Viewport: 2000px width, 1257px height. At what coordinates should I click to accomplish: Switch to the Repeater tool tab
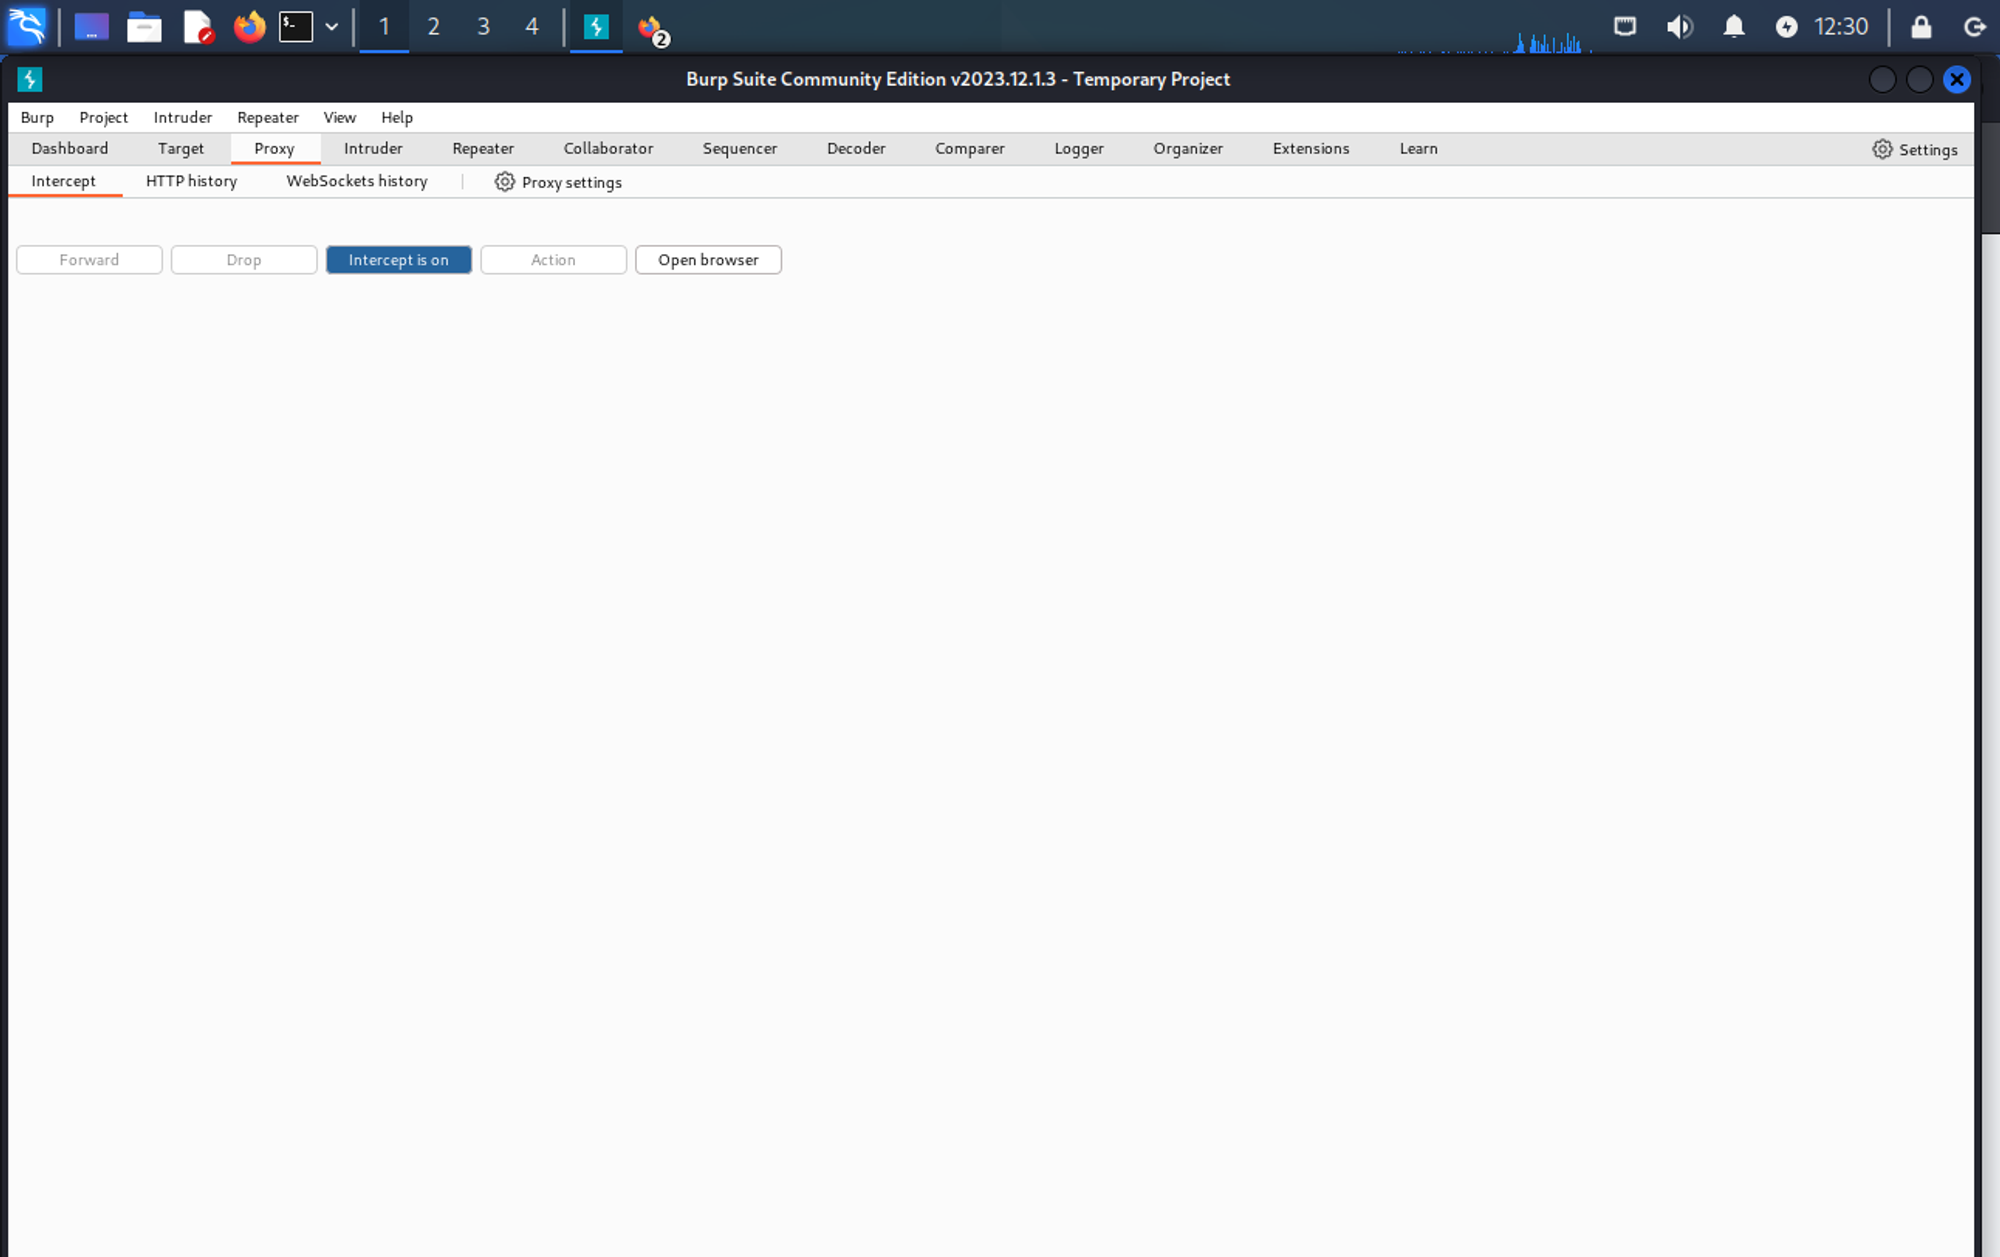483,148
